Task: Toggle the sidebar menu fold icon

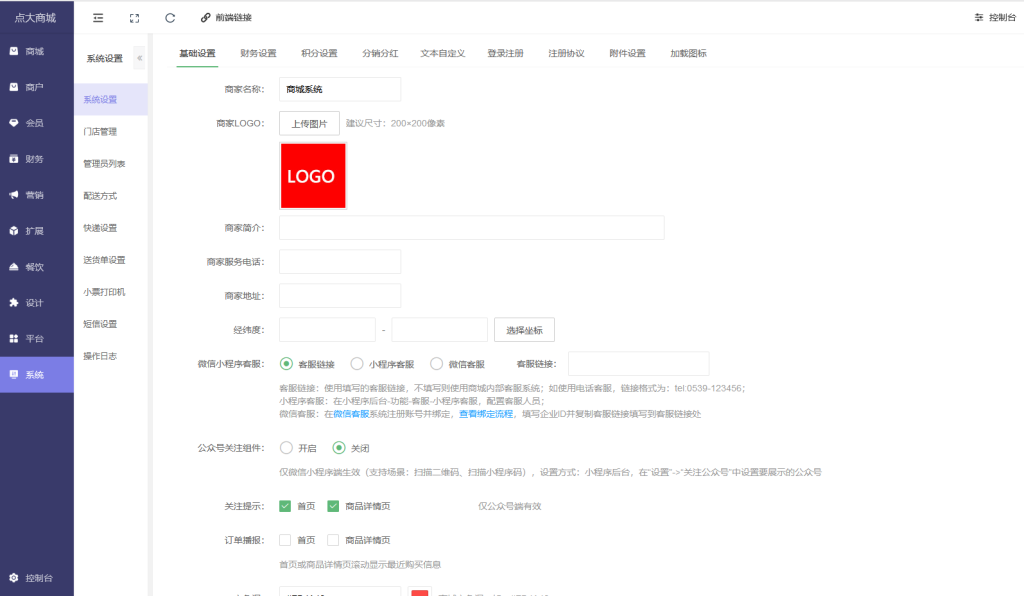Action: pyautogui.click(x=98, y=18)
